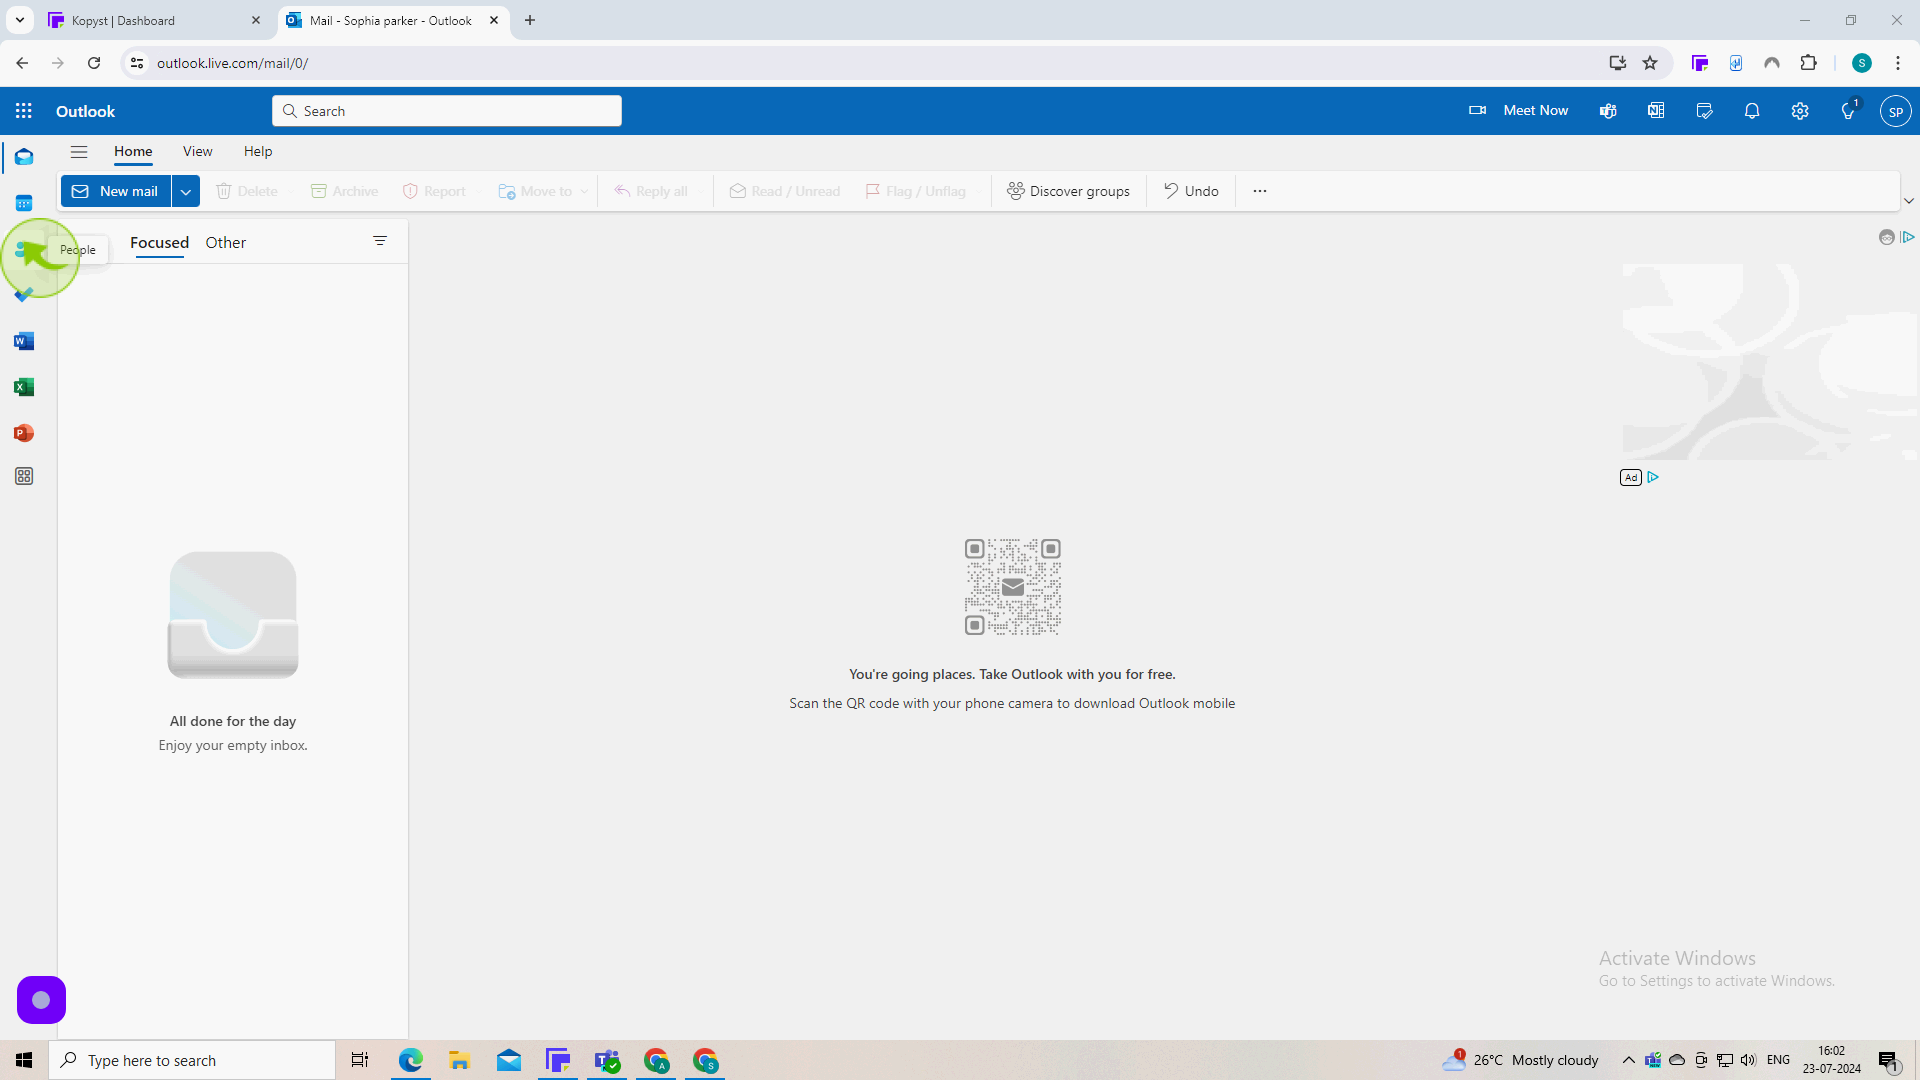Expand the New mail dropdown arrow
This screenshot has height=1080, width=1920.
[x=186, y=191]
